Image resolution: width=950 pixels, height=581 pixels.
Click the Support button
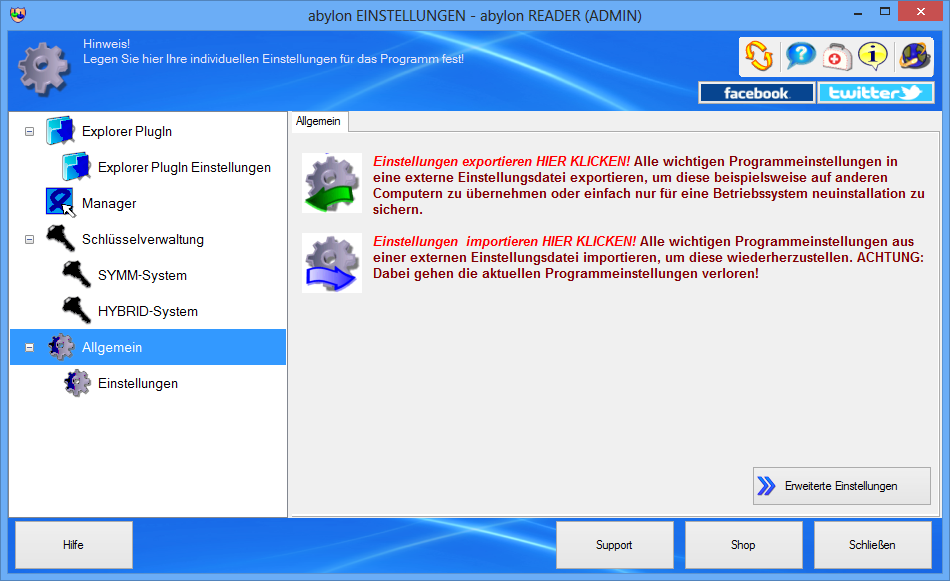[614, 545]
